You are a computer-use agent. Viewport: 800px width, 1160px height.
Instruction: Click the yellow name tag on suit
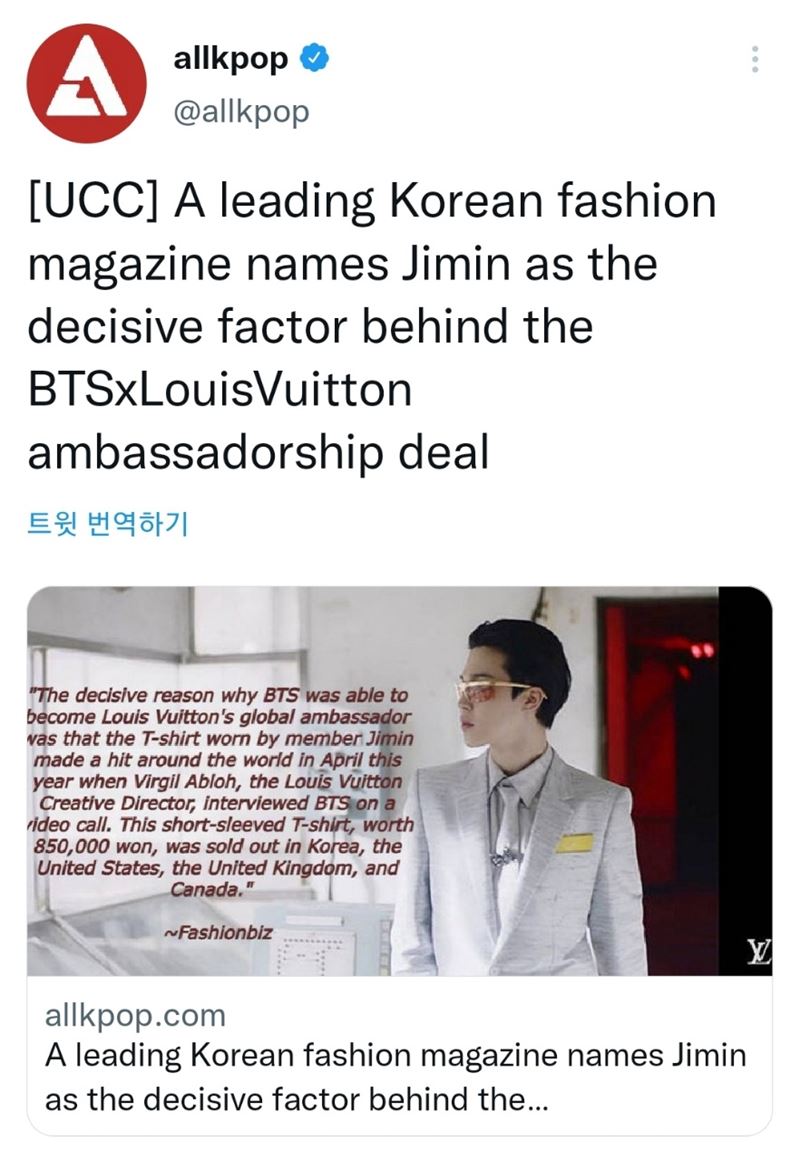pyautogui.click(x=574, y=843)
